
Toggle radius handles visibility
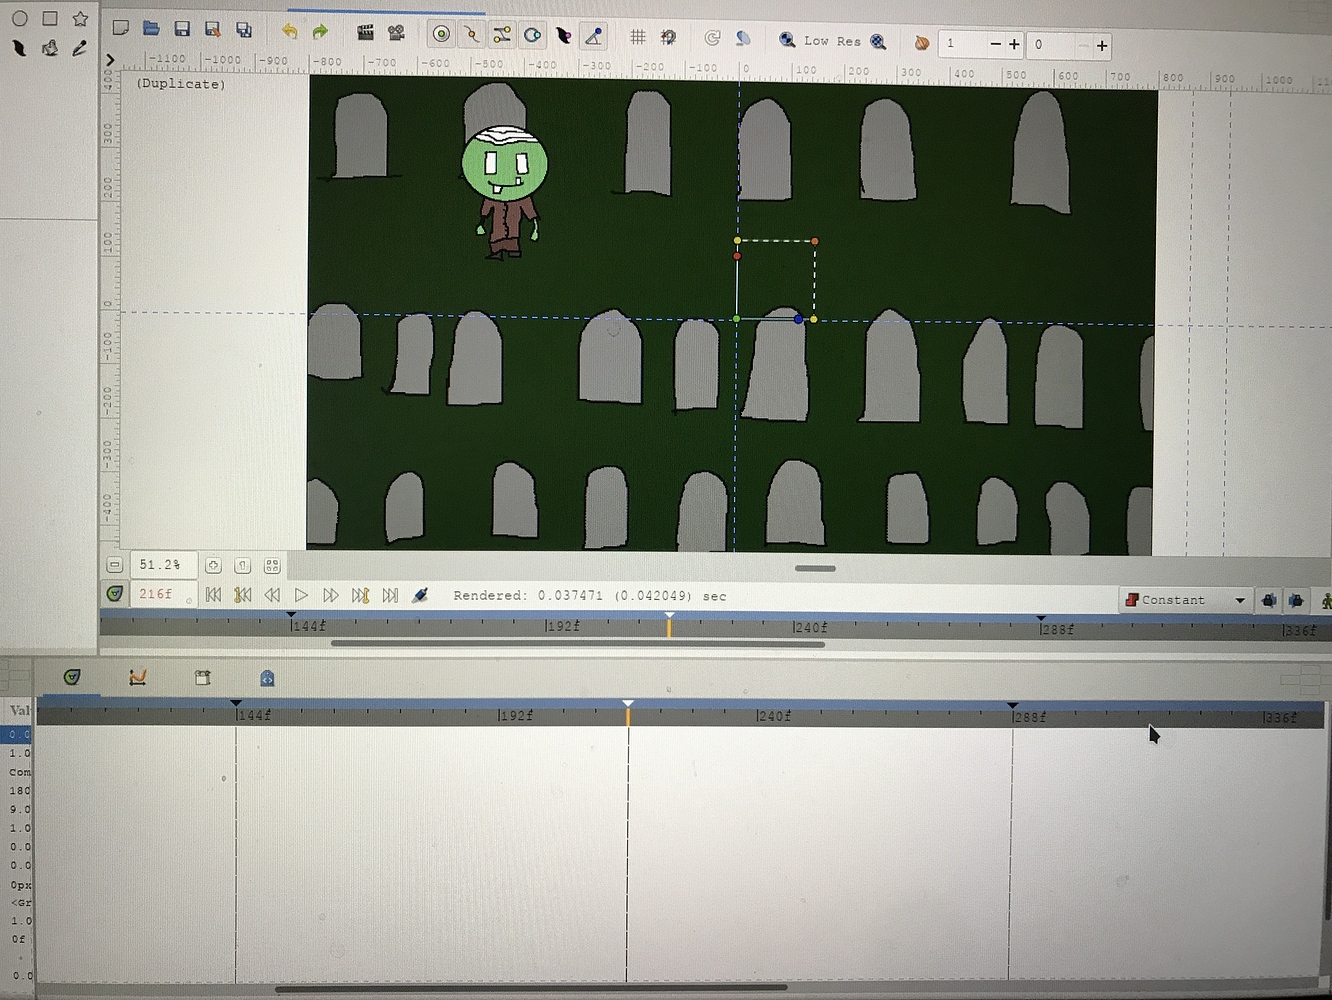click(533, 36)
